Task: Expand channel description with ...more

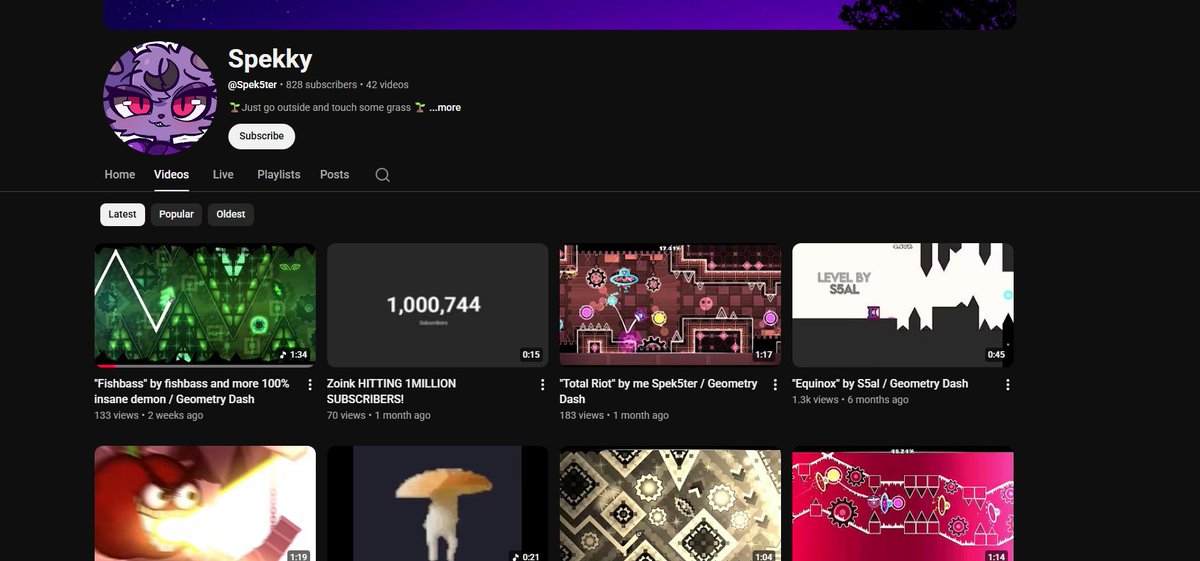Action: pos(445,108)
